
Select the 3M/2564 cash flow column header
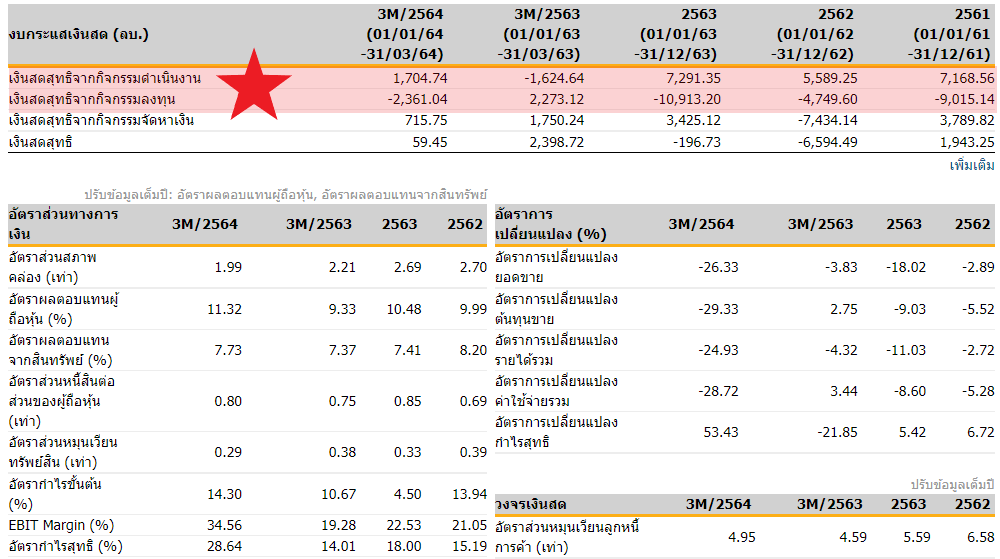tap(403, 34)
